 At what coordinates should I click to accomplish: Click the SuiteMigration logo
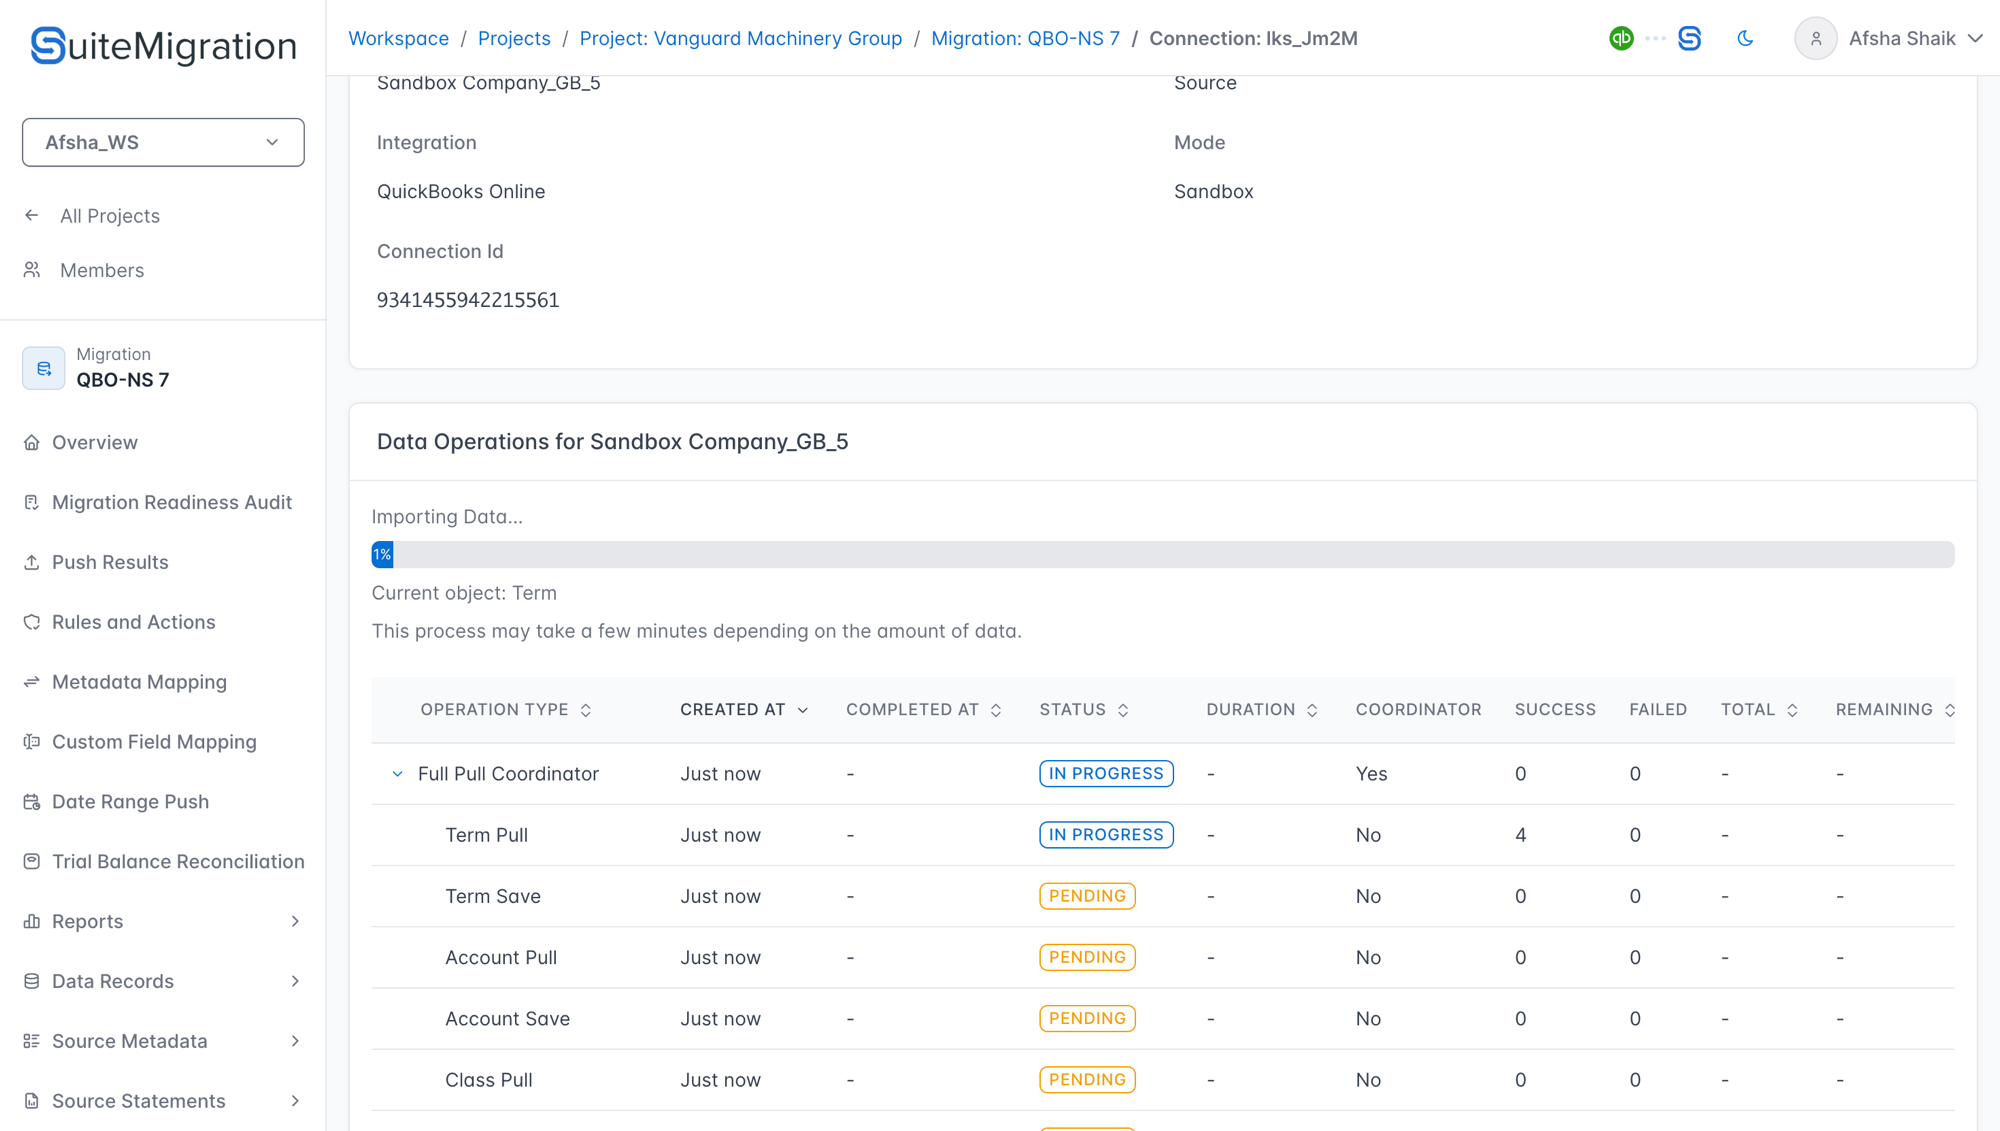(x=163, y=46)
